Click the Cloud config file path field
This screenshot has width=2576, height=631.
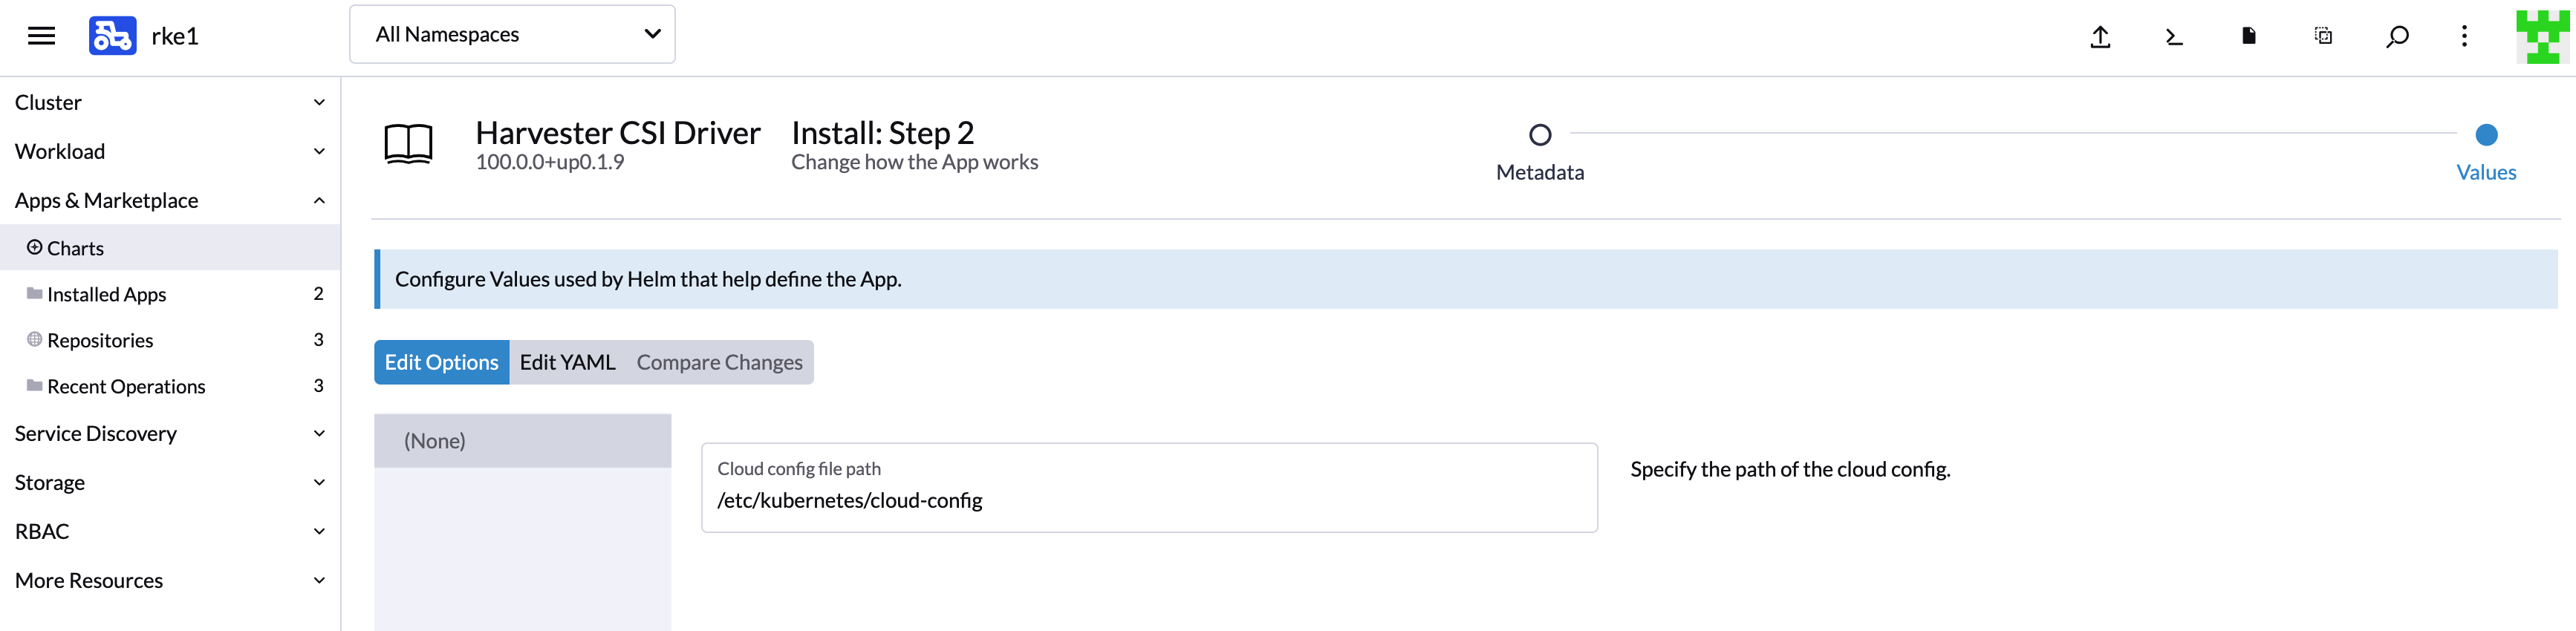(x=1149, y=500)
